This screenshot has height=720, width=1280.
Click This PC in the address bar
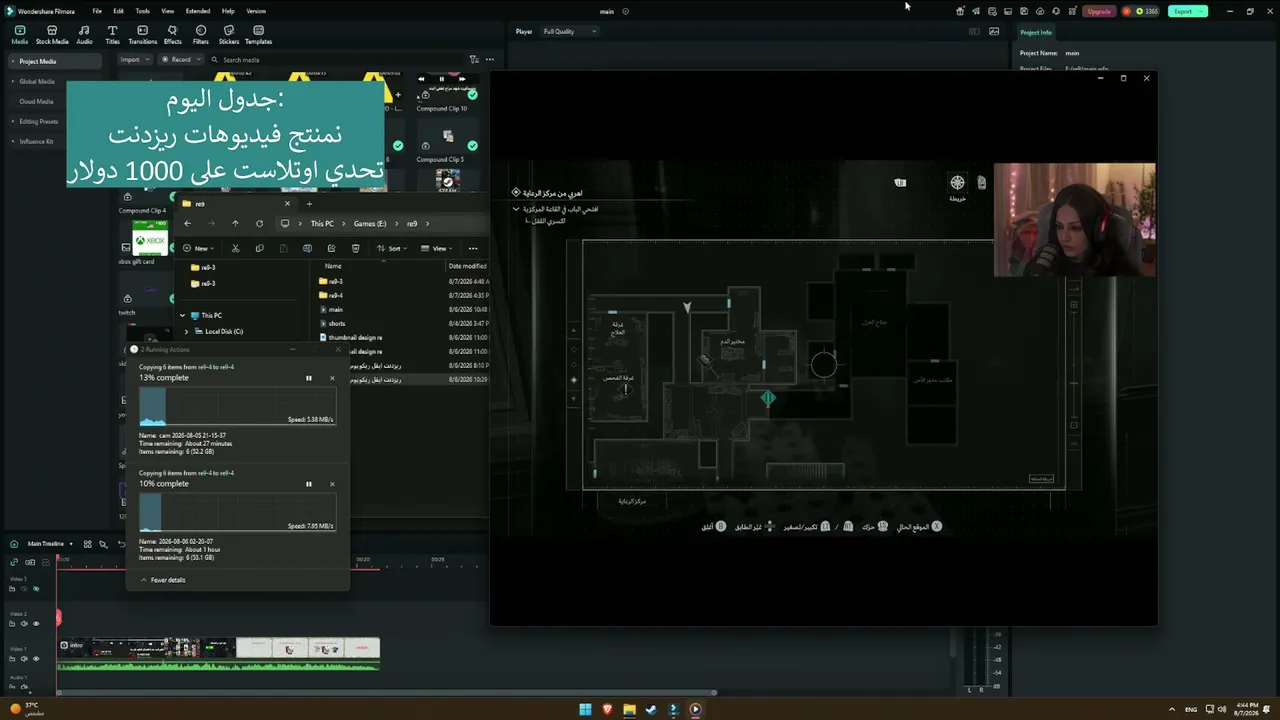(x=322, y=224)
